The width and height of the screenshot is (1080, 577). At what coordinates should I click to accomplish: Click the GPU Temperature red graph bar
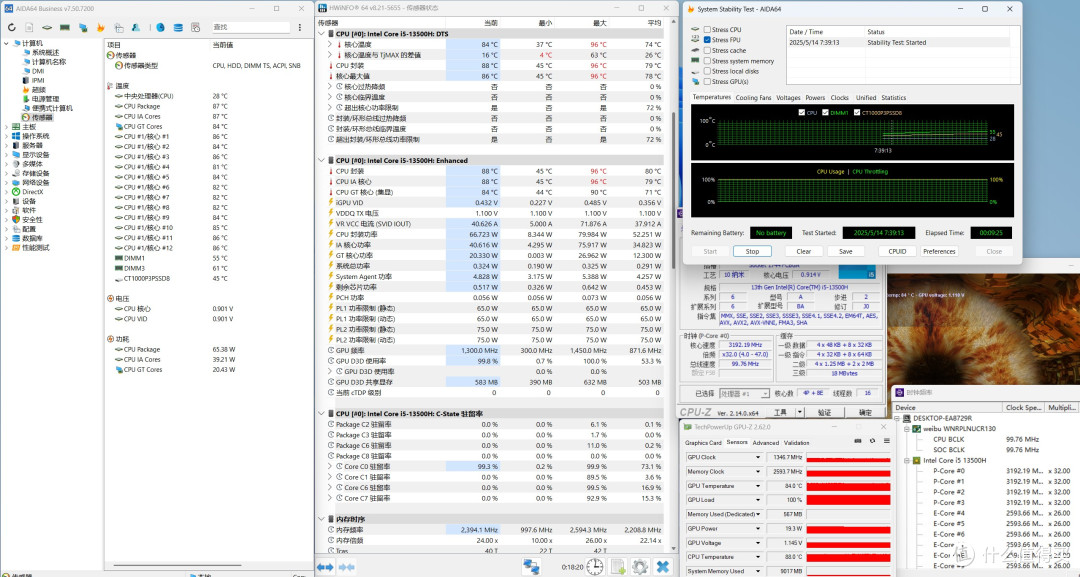(849, 486)
